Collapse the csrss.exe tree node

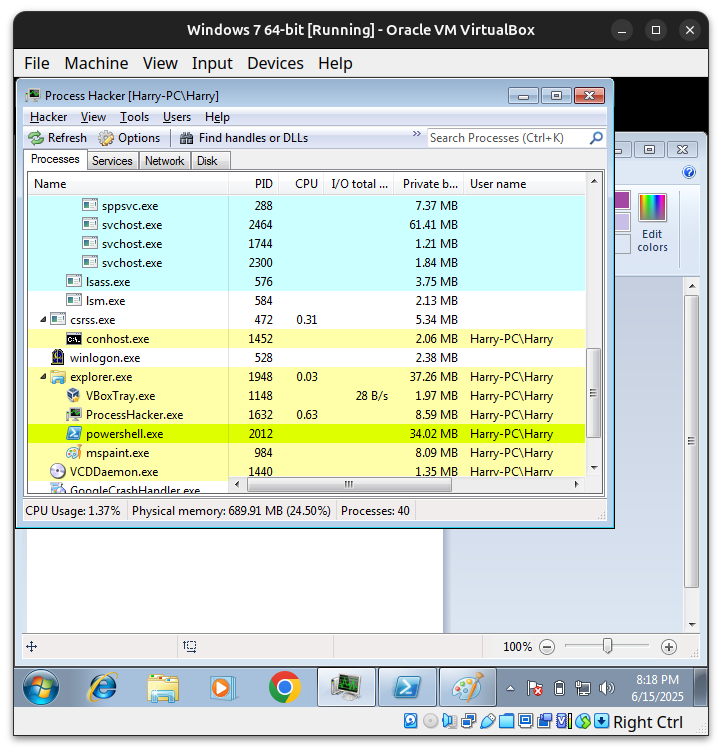[43, 319]
